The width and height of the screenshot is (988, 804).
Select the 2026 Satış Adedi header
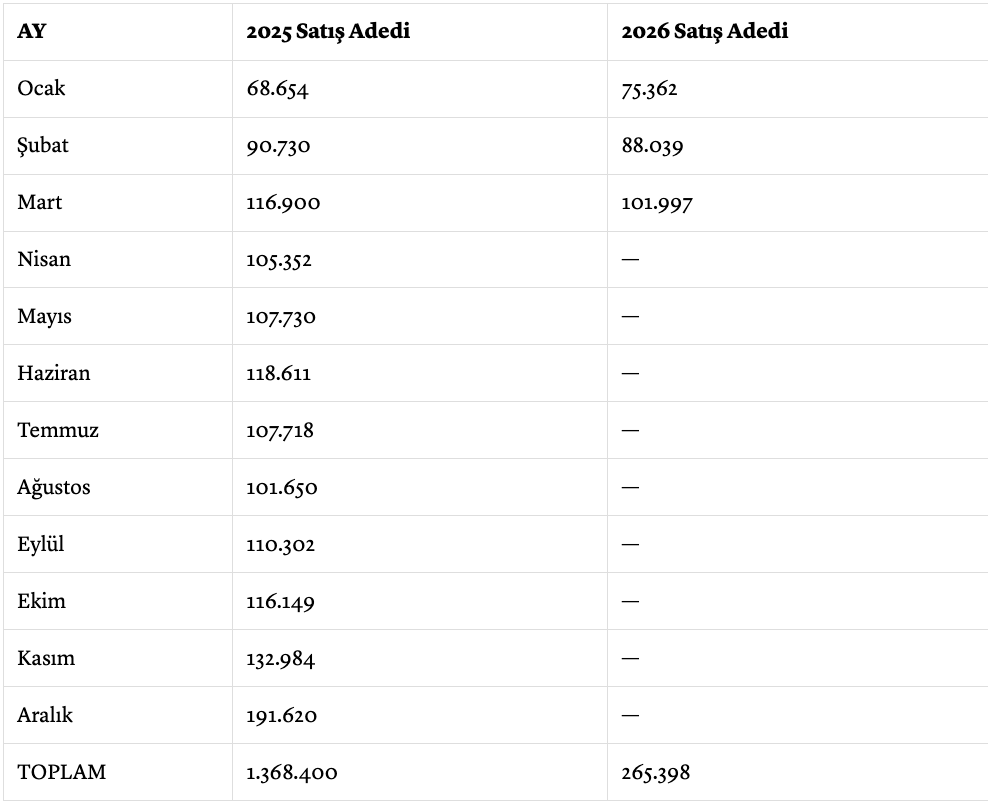coord(704,31)
